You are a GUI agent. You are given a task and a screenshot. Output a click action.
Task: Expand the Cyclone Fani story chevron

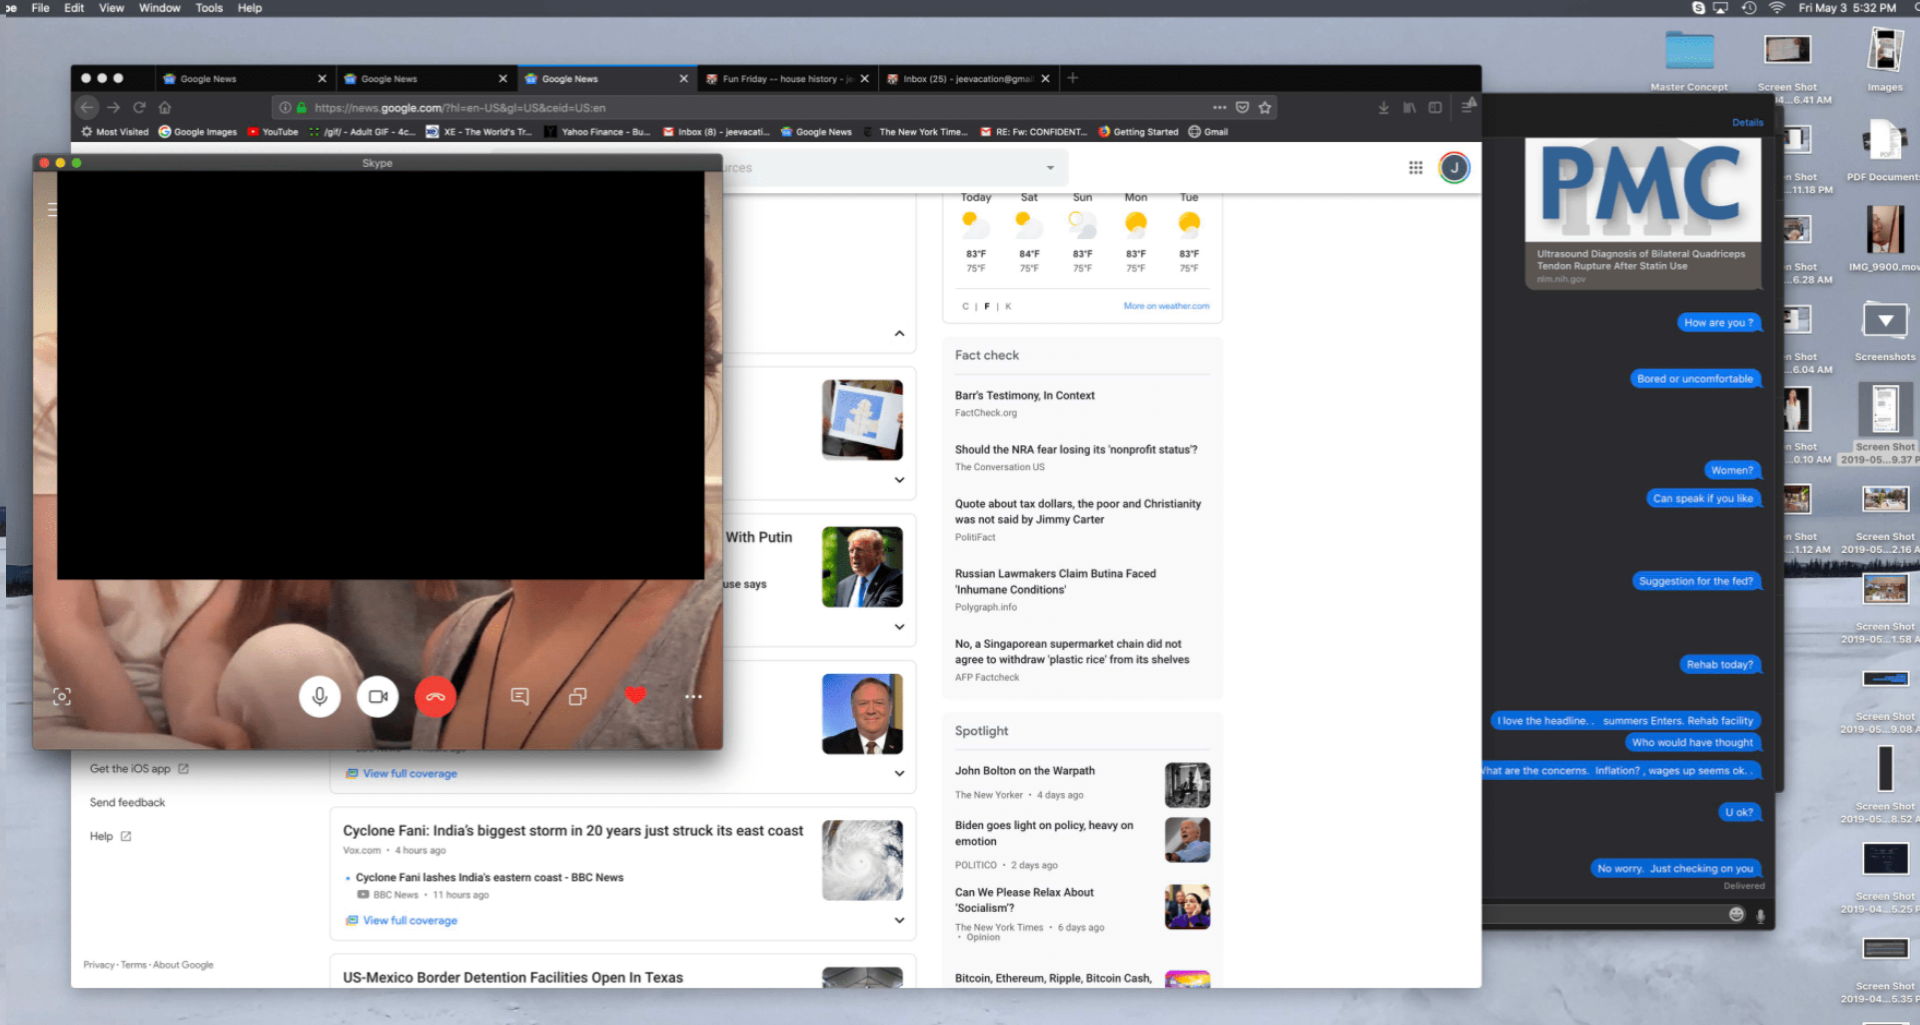point(899,920)
